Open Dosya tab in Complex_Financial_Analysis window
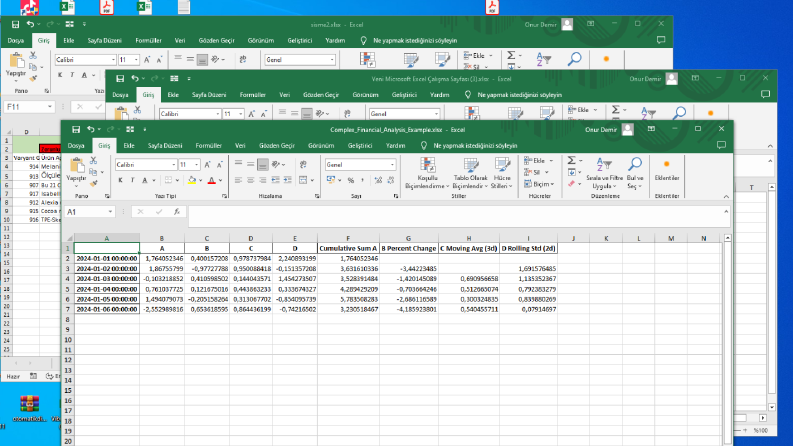The height and width of the screenshot is (446, 793). coord(76,146)
